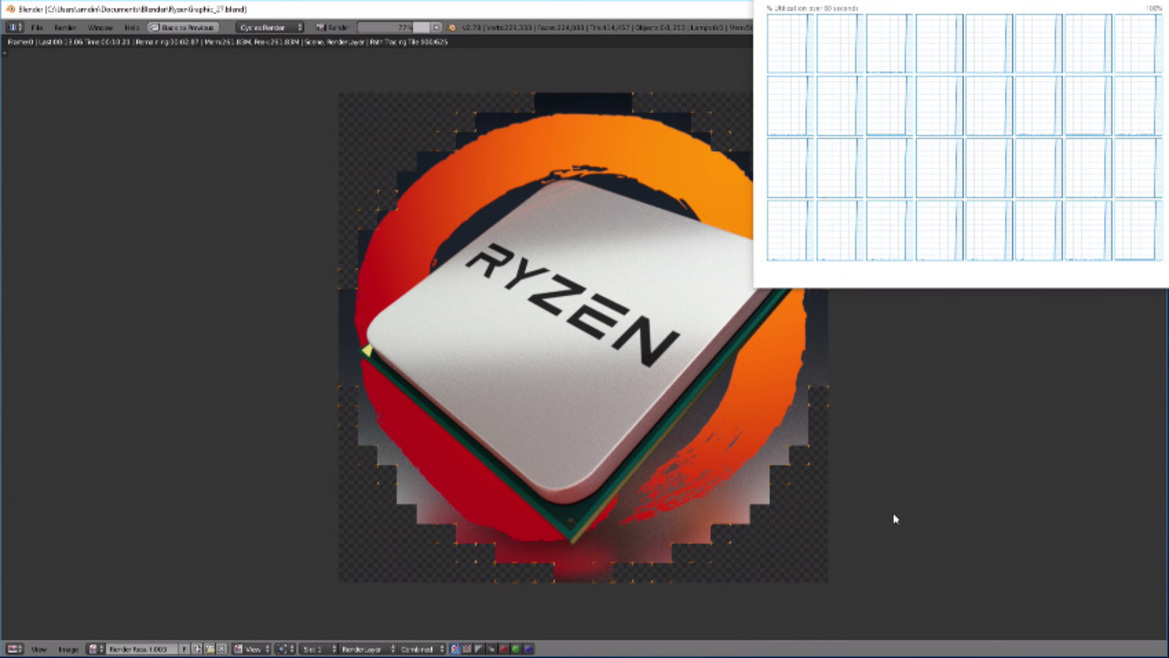Open the RenderLayer dropdown

368,649
